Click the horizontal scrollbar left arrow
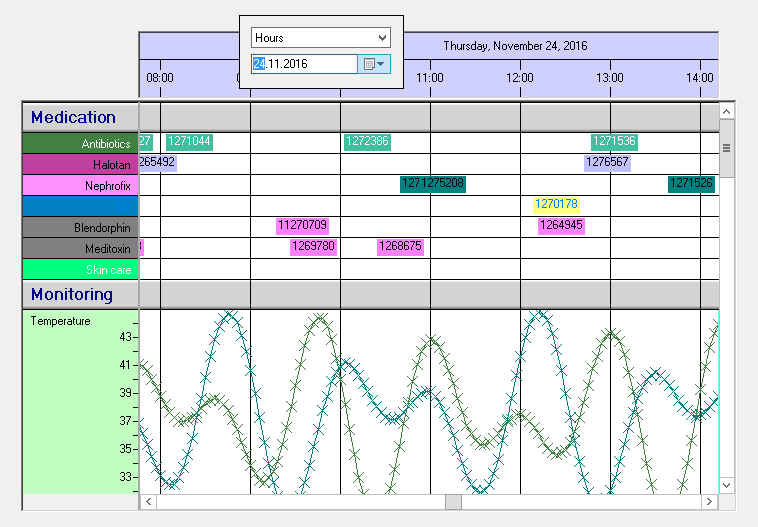Viewport: 758px width, 527px height. [148, 501]
